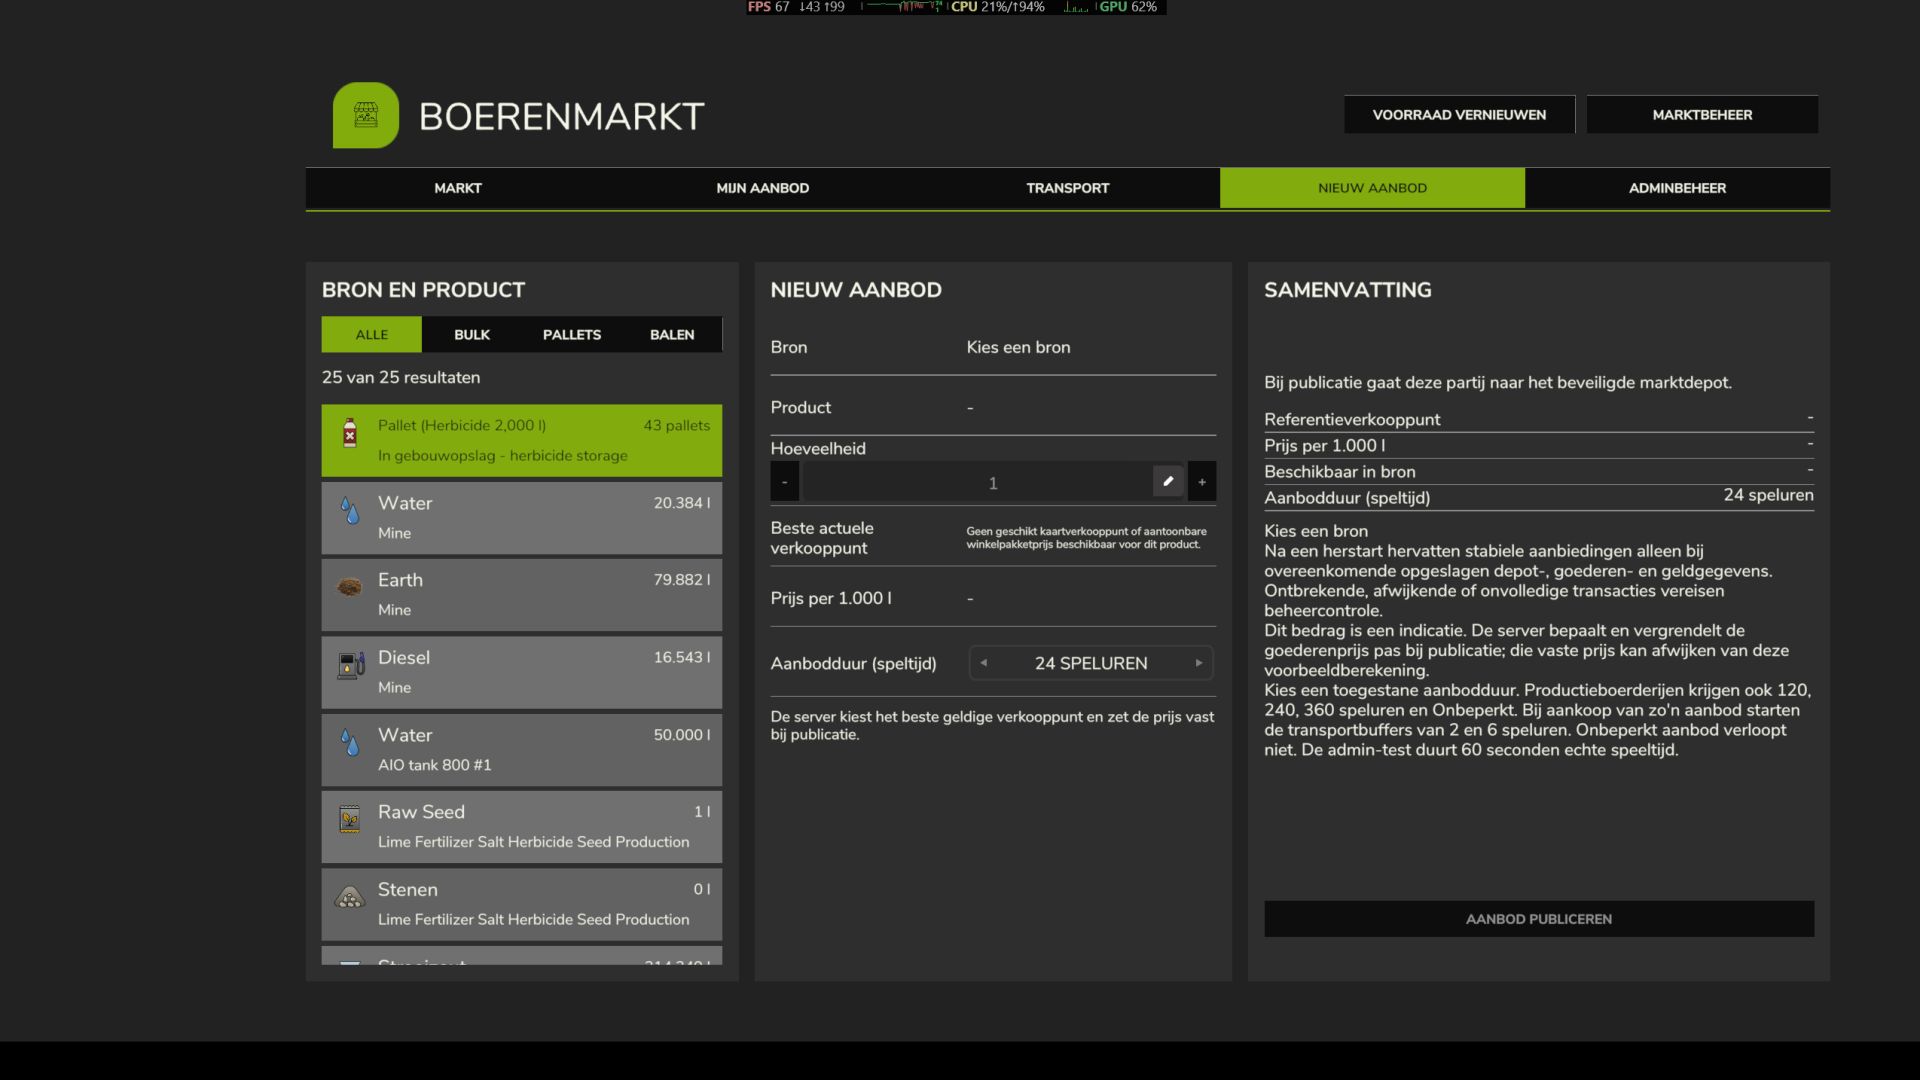1920x1080 pixels.
Task: Open the ADMINBEHEER tab
Action: point(1677,188)
